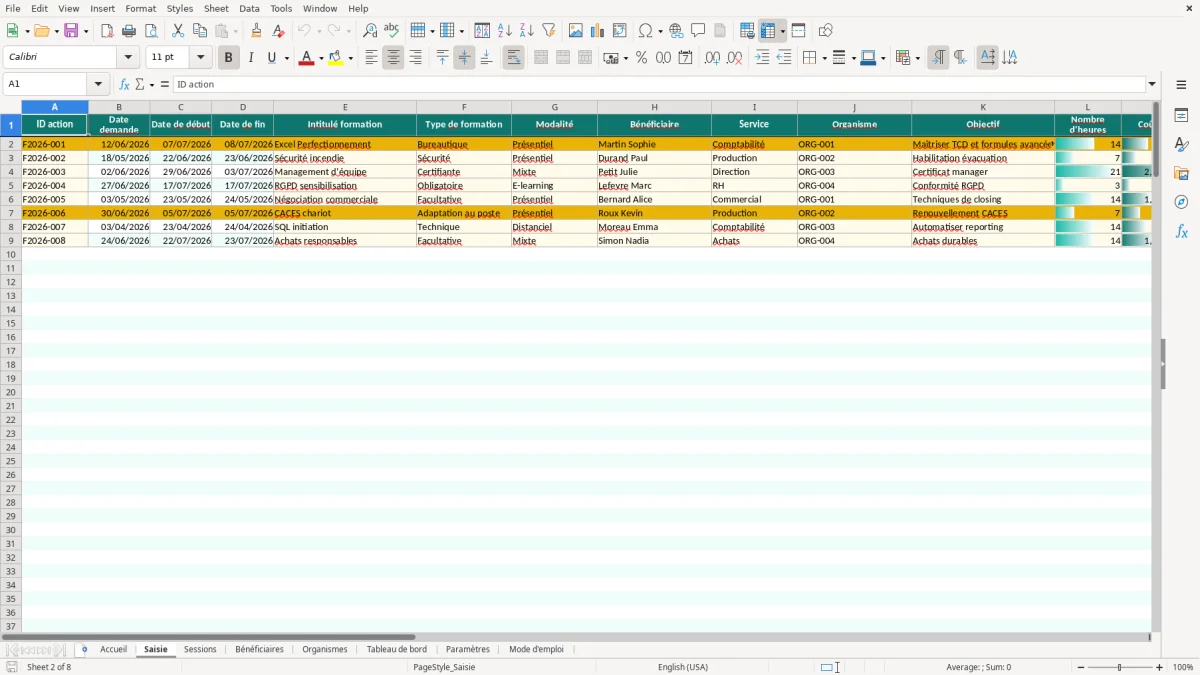Open Print Preview from the toolbar
The image size is (1200, 675).
pyautogui.click(x=150, y=31)
